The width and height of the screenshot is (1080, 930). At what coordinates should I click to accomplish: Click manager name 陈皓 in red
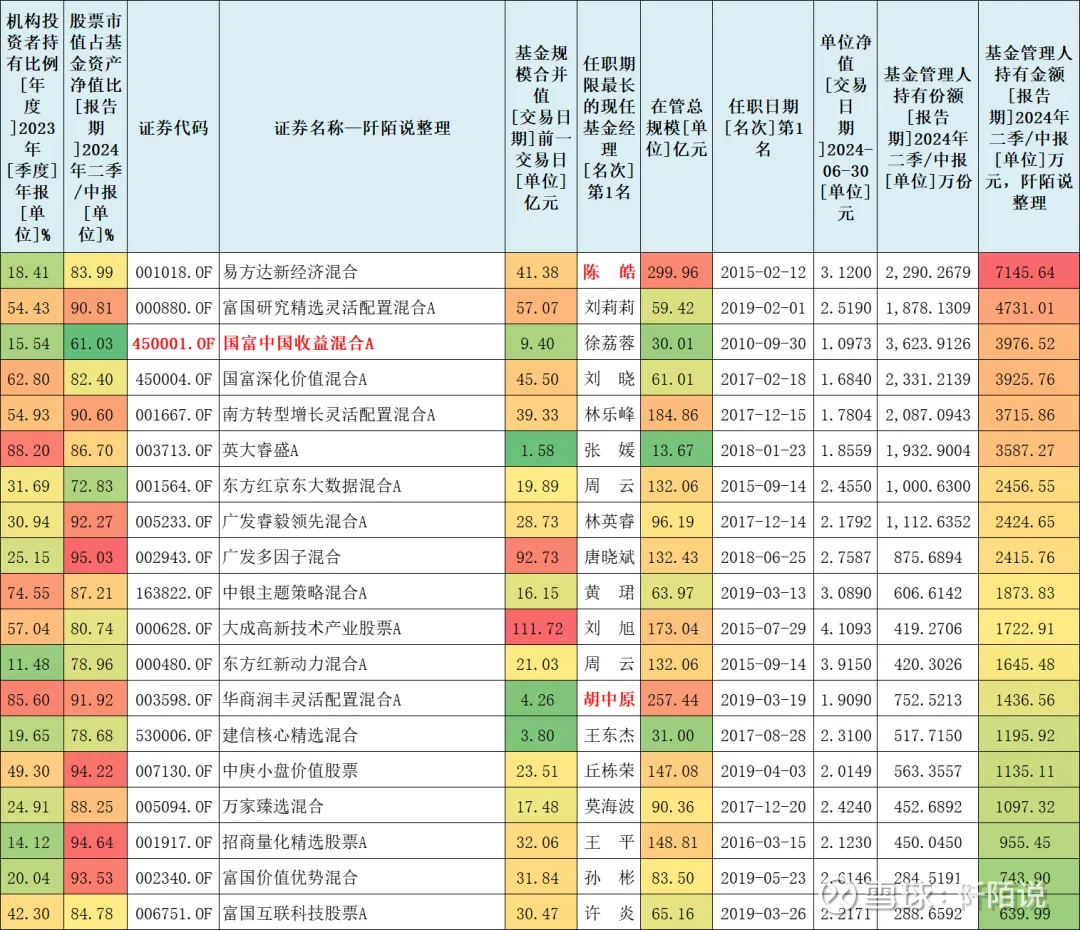click(609, 272)
